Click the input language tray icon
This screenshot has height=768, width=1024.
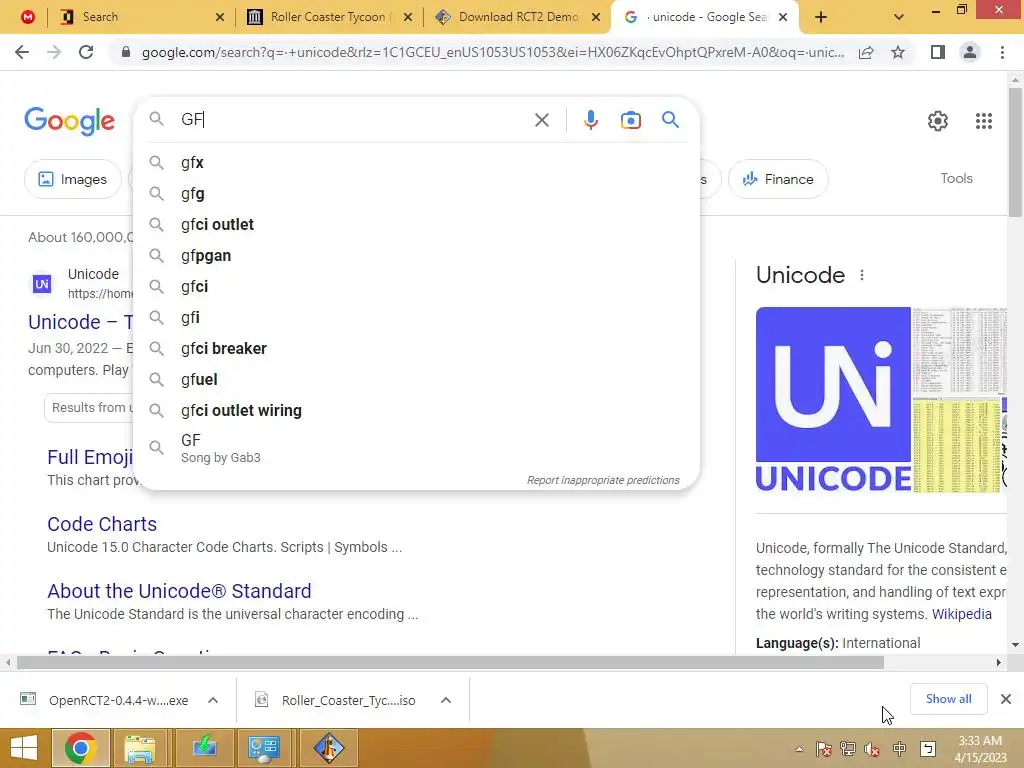point(899,749)
